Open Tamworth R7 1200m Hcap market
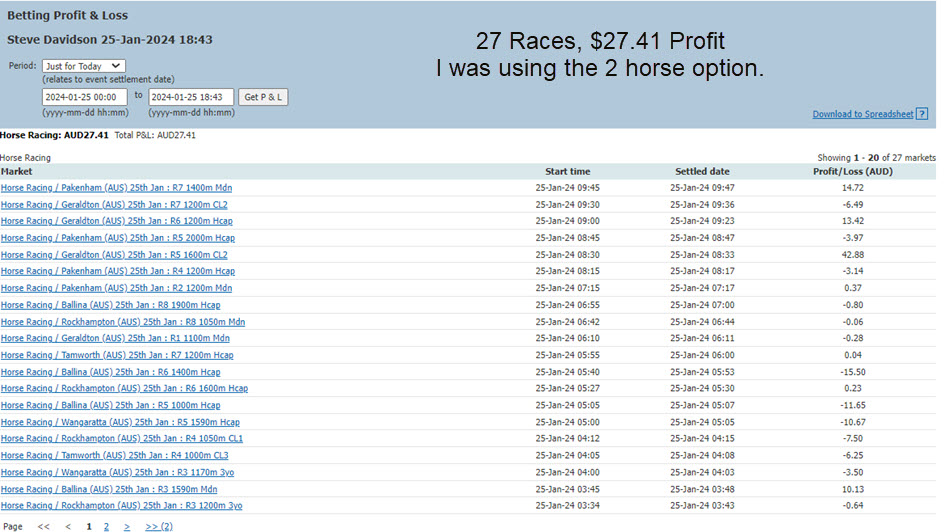Screen dimensions: 950x532 click(x=117, y=355)
